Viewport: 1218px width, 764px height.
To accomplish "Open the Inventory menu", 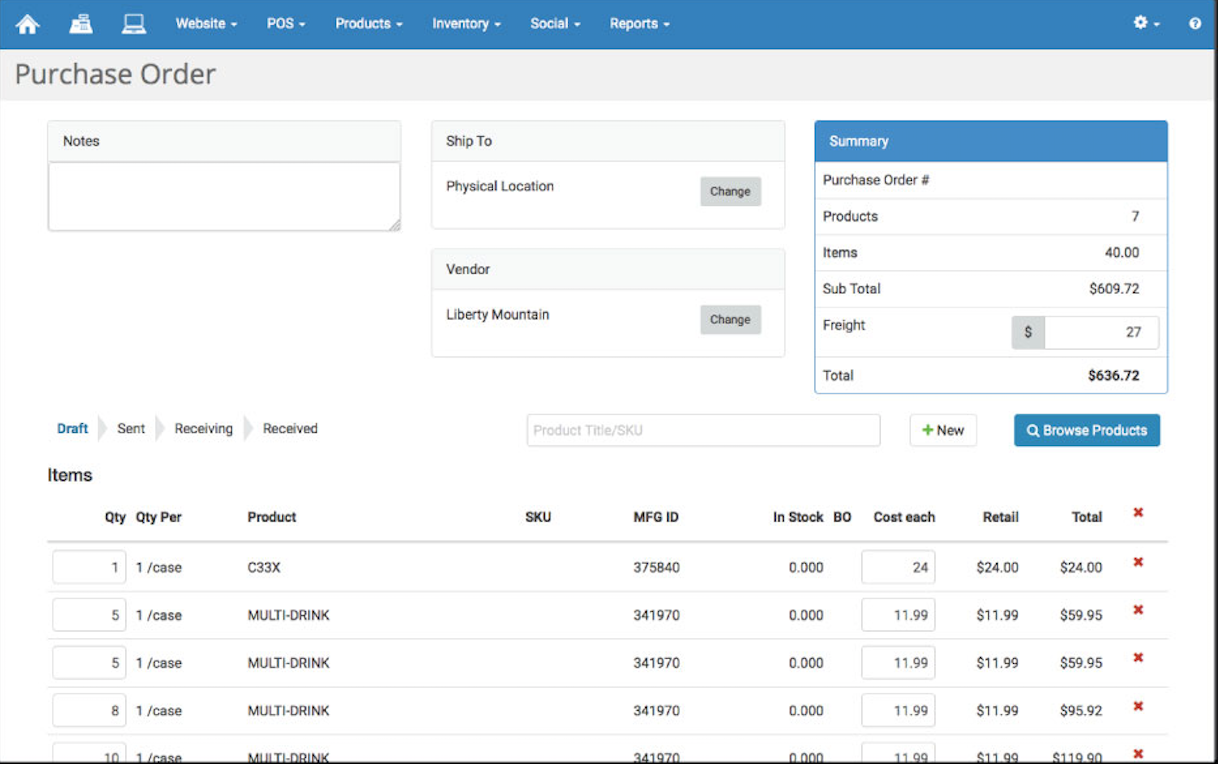I will 466,24.
